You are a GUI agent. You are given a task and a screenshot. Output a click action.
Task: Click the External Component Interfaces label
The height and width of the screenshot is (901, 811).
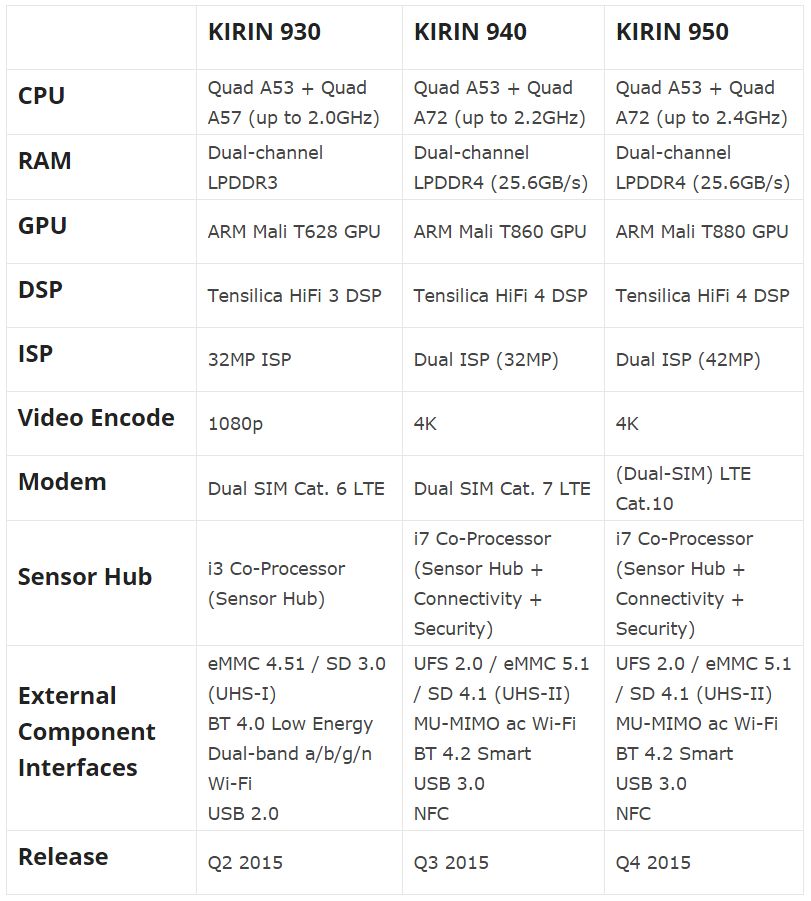click(87, 731)
